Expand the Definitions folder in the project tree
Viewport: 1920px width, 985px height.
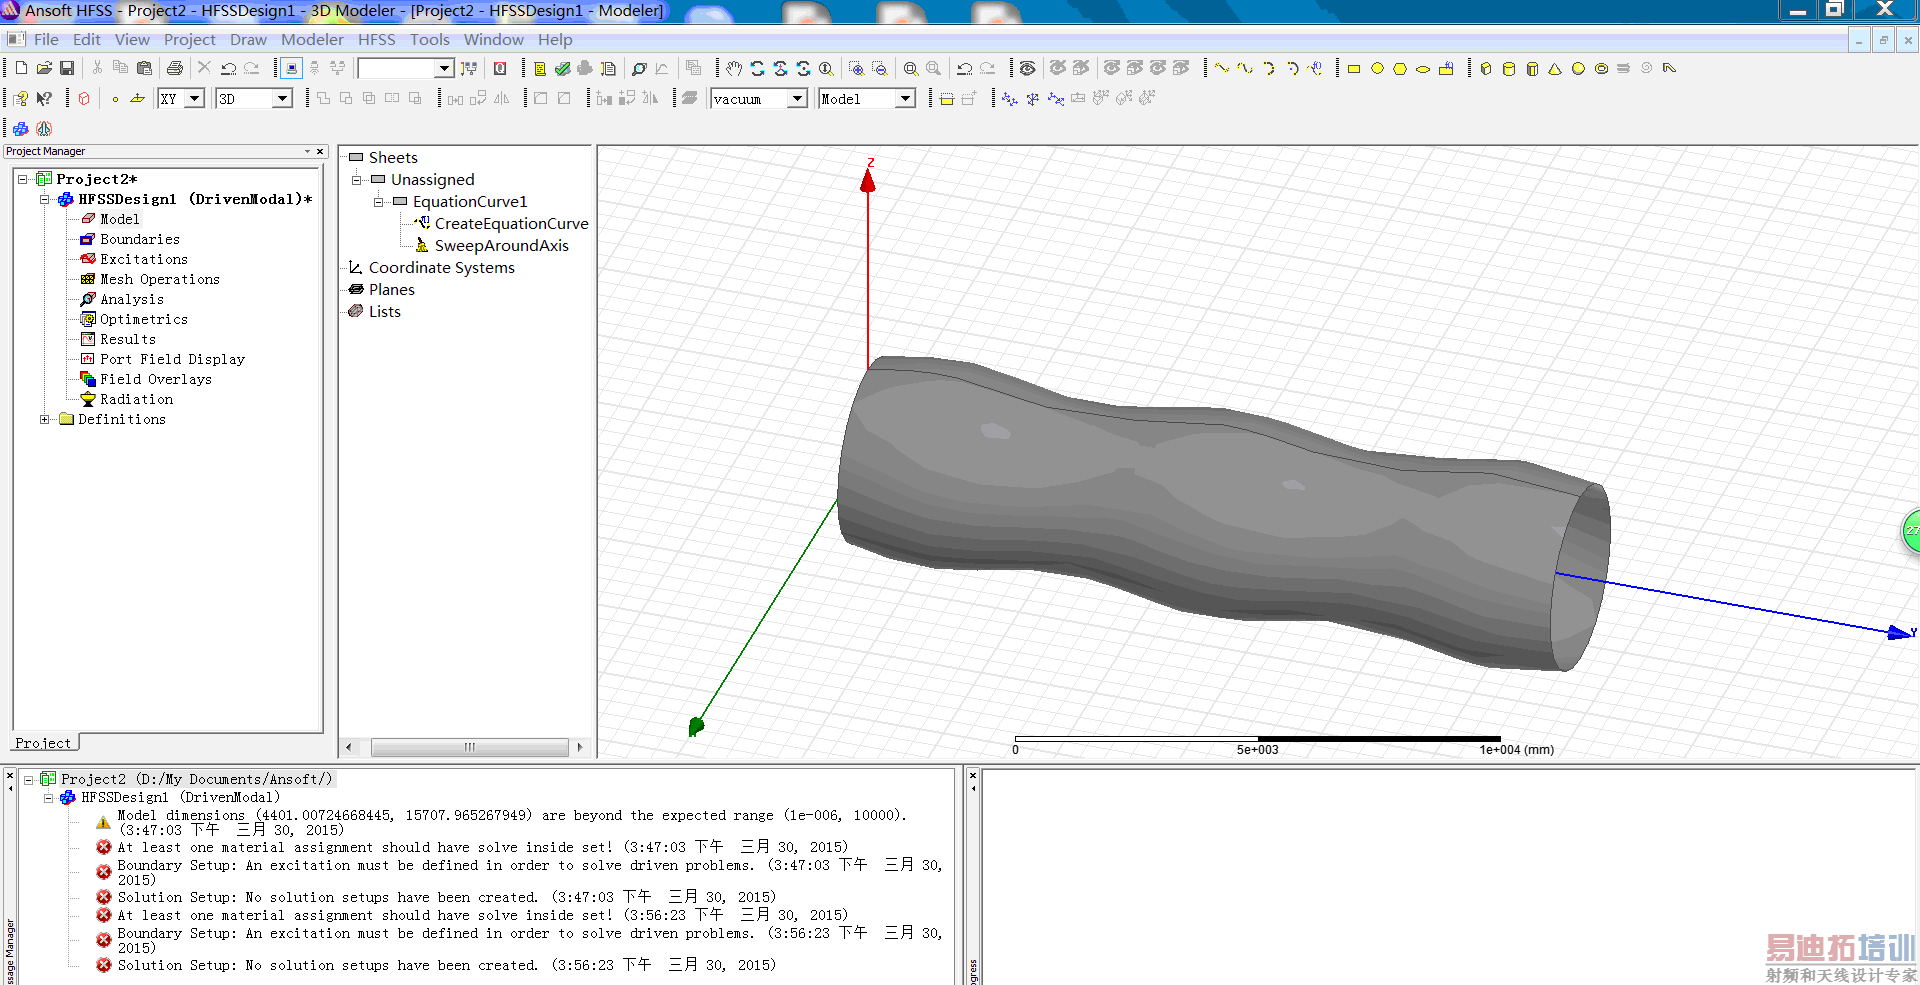(x=45, y=419)
